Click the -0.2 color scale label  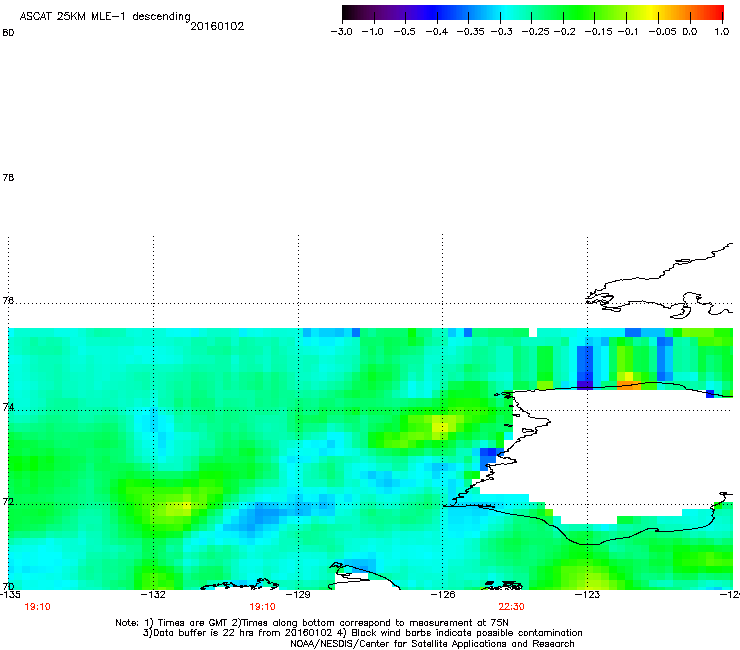564,32
